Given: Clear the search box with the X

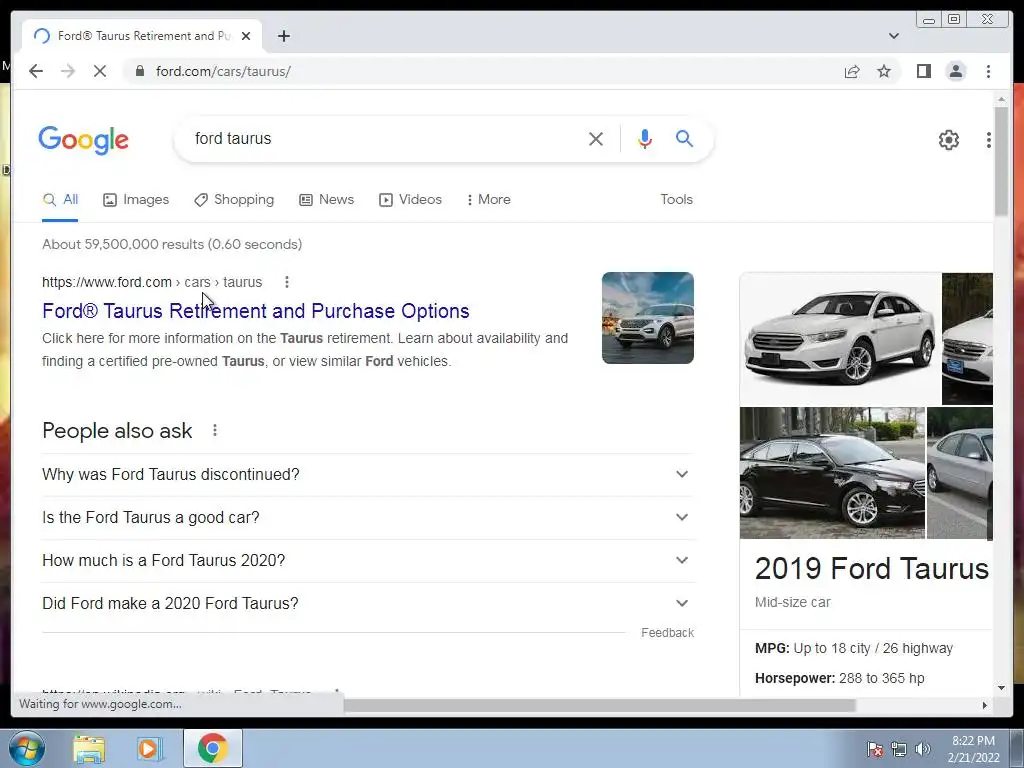Looking at the screenshot, I should click(596, 138).
